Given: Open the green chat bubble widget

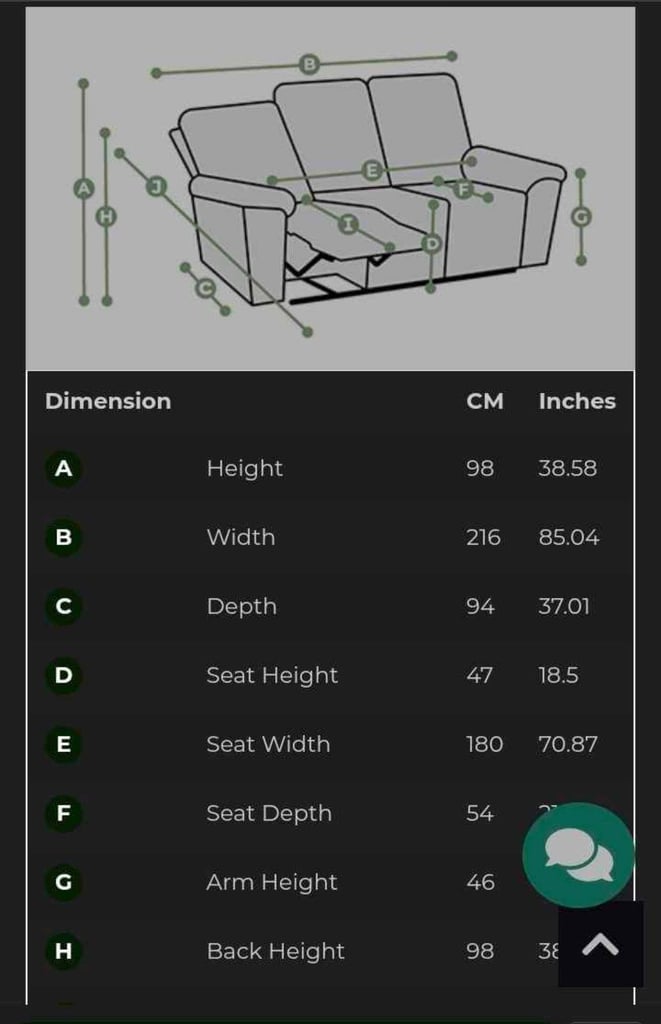Looking at the screenshot, I should 577,854.
